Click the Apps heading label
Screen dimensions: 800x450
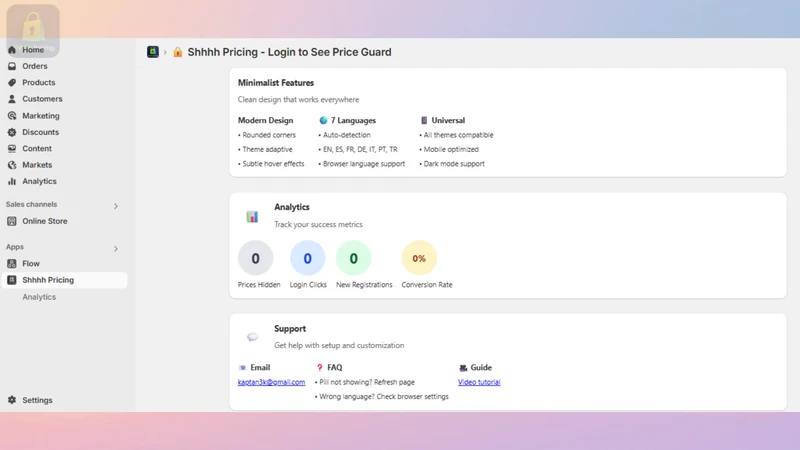[15, 247]
